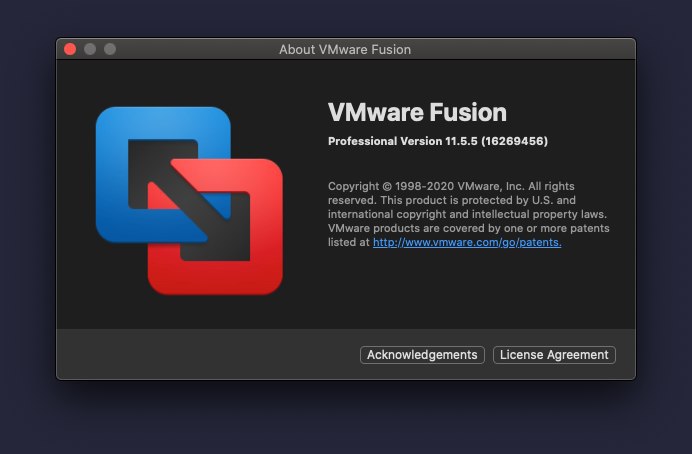Open the Acknowledgements button
692x454 pixels.
(422, 355)
